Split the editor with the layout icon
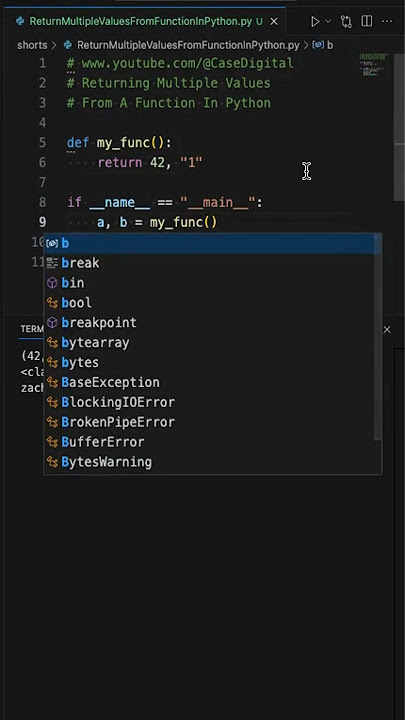This screenshot has height=720, width=405. (x=366, y=21)
